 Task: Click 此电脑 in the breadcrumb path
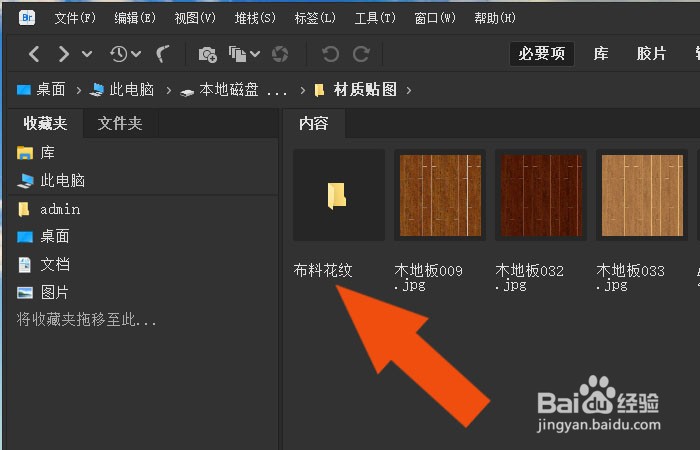[x=131, y=90]
